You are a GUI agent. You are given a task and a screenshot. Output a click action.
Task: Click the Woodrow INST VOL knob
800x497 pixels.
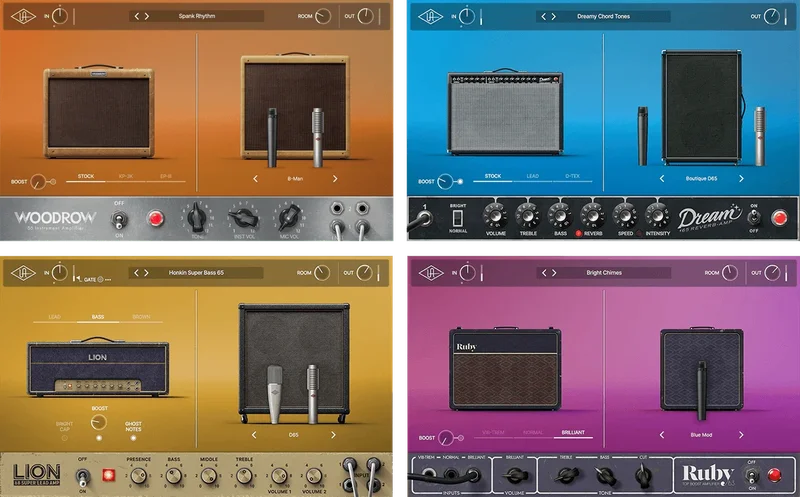click(244, 218)
